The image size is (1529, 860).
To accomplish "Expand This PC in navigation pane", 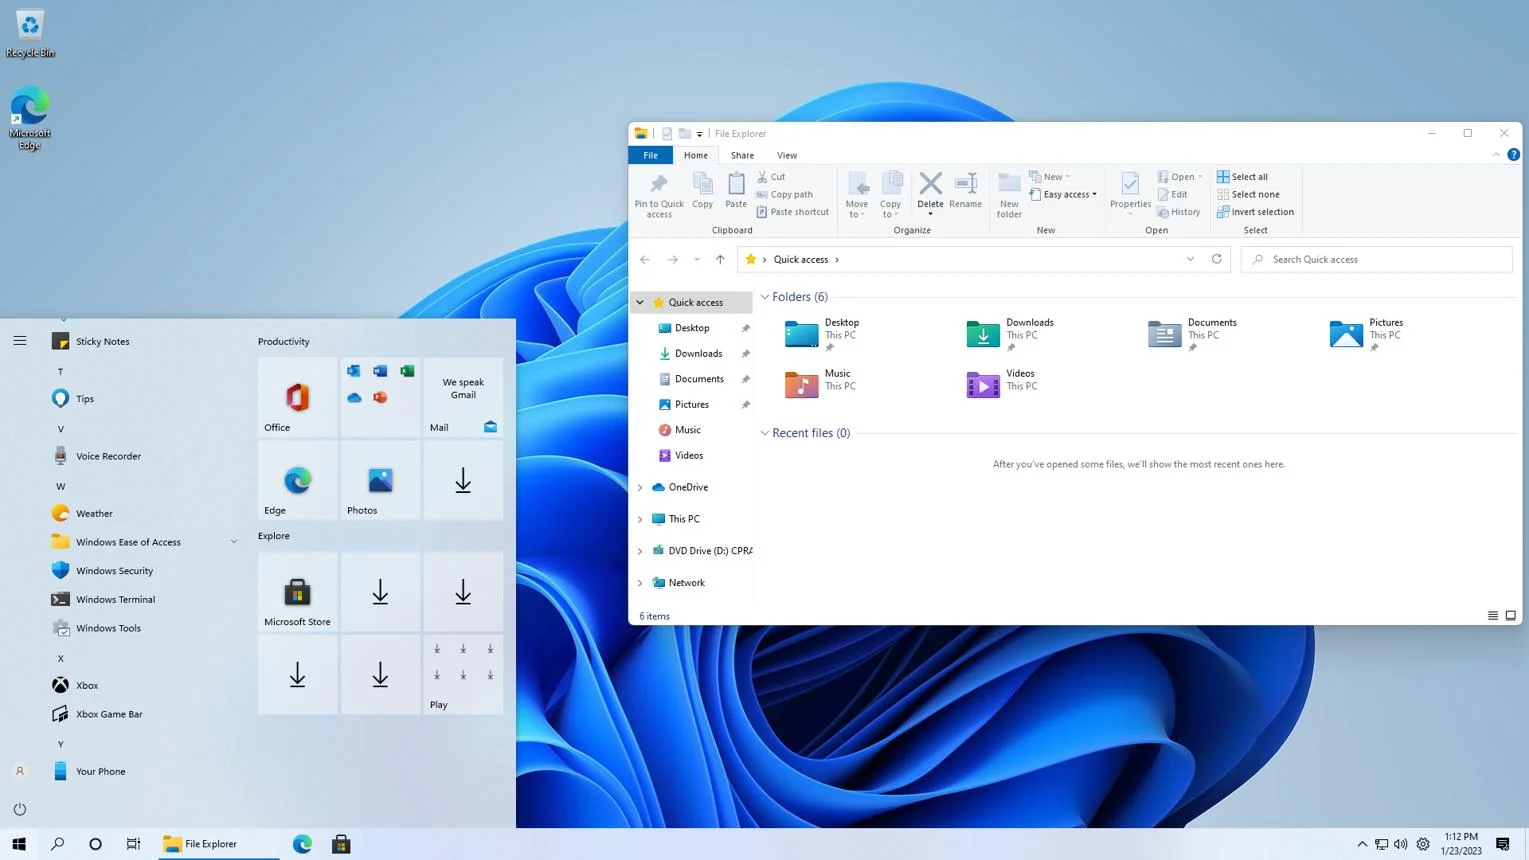I will point(640,519).
